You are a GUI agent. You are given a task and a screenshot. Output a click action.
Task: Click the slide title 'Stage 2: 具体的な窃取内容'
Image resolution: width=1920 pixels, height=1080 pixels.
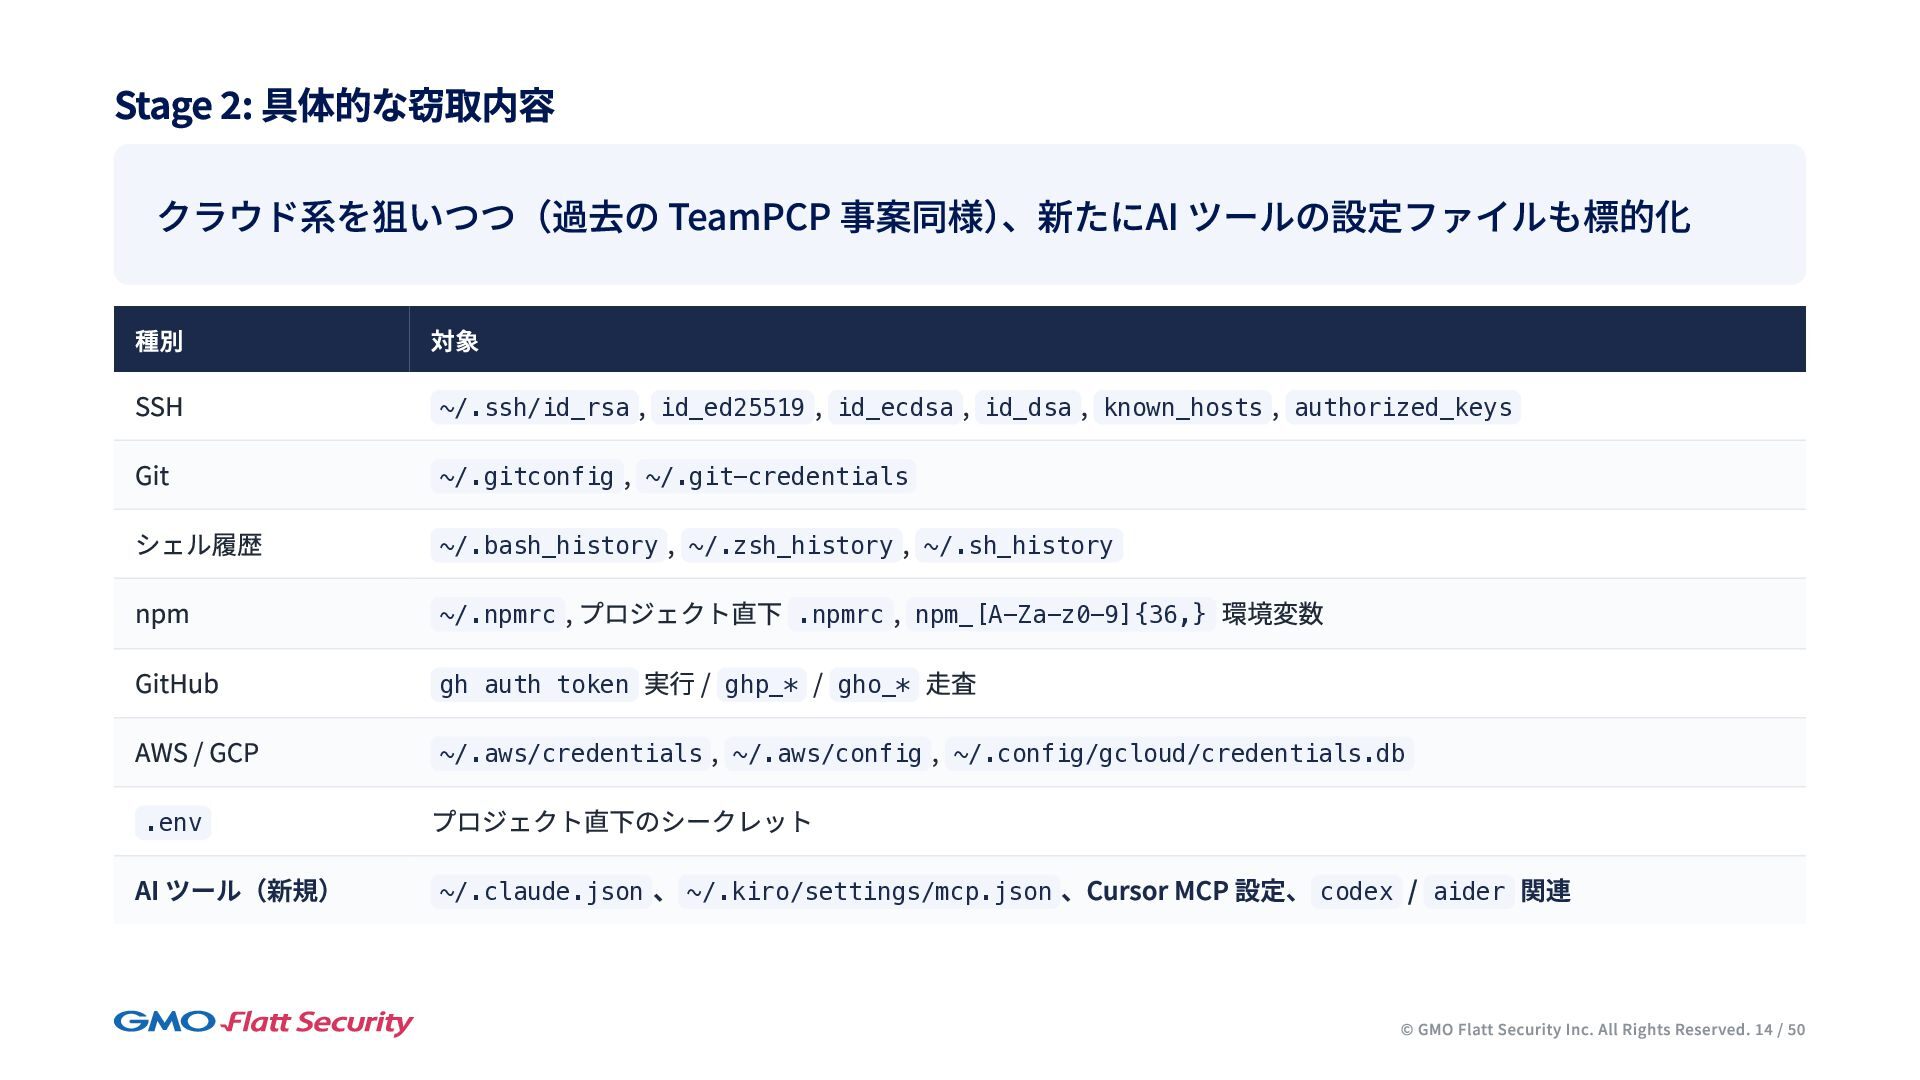point(334,105)
